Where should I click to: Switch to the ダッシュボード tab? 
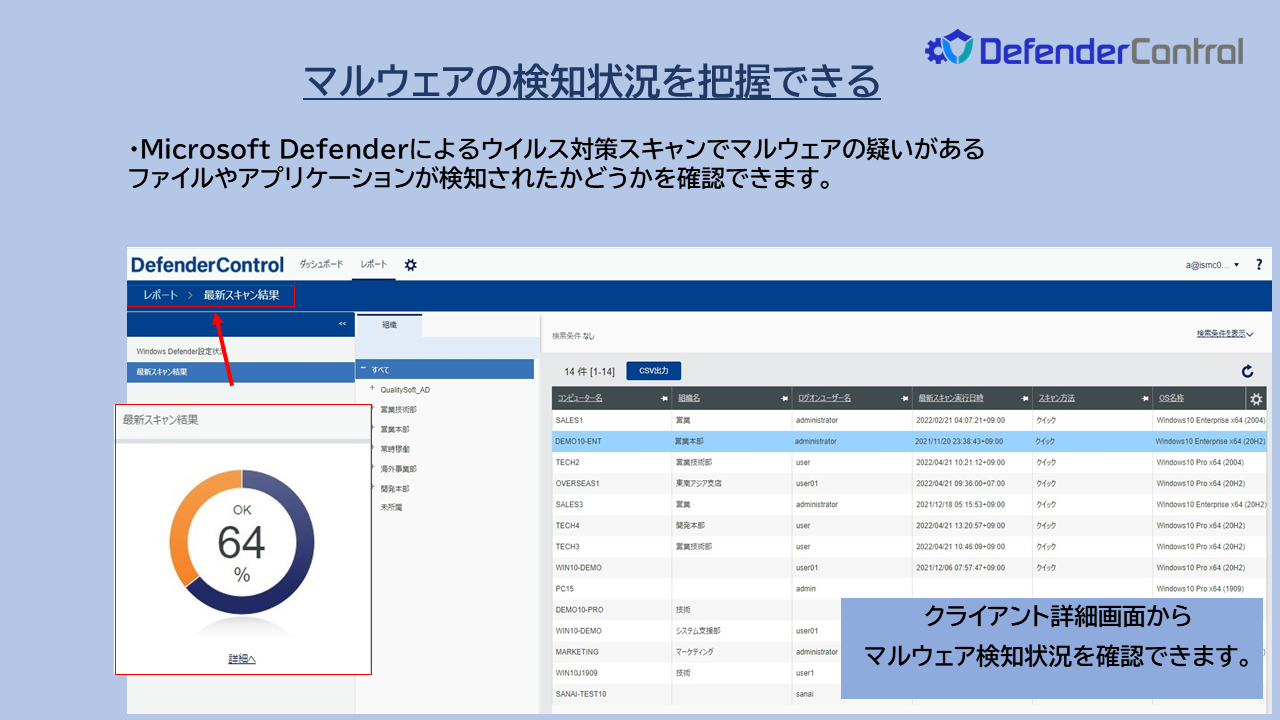[x=321, y=264]
